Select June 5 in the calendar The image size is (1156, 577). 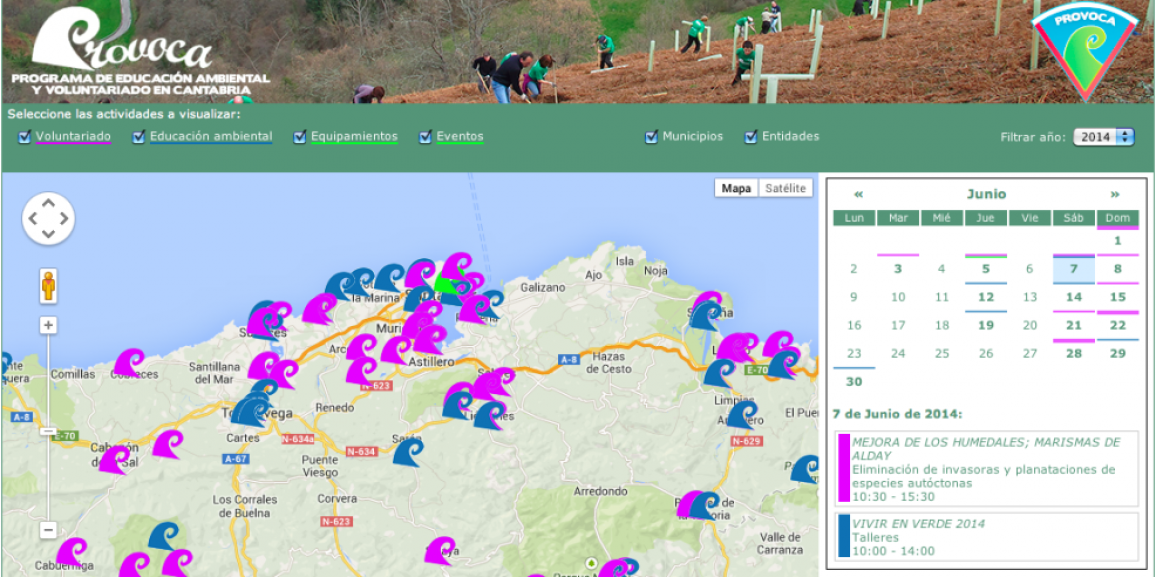(986, 269)
